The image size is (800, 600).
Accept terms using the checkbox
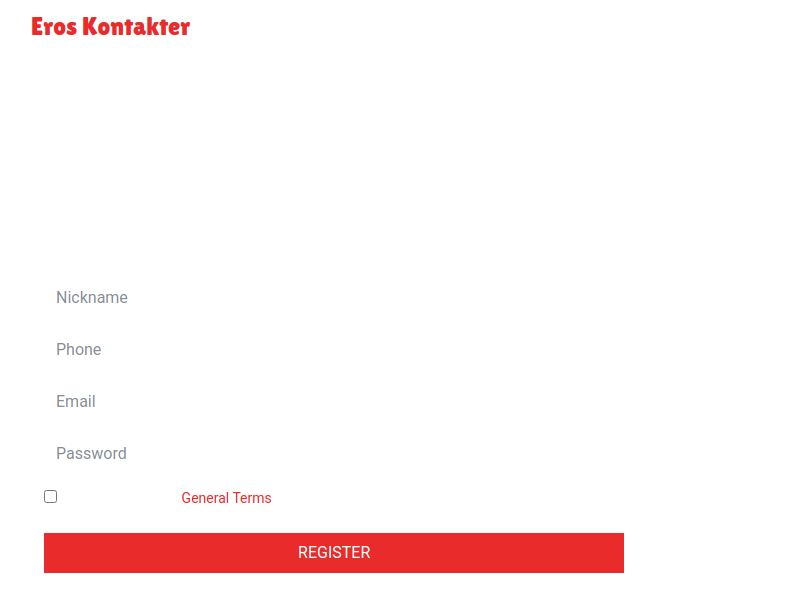coord(51,497)
